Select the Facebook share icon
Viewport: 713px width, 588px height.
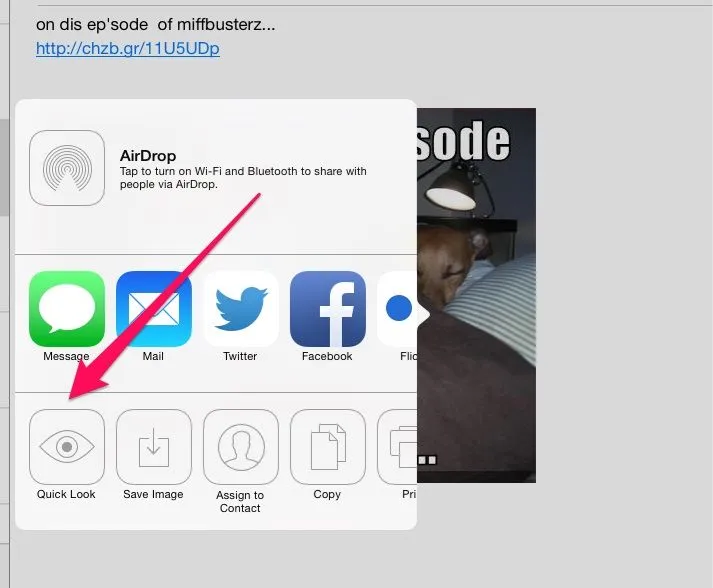click(x=327, y=308)
